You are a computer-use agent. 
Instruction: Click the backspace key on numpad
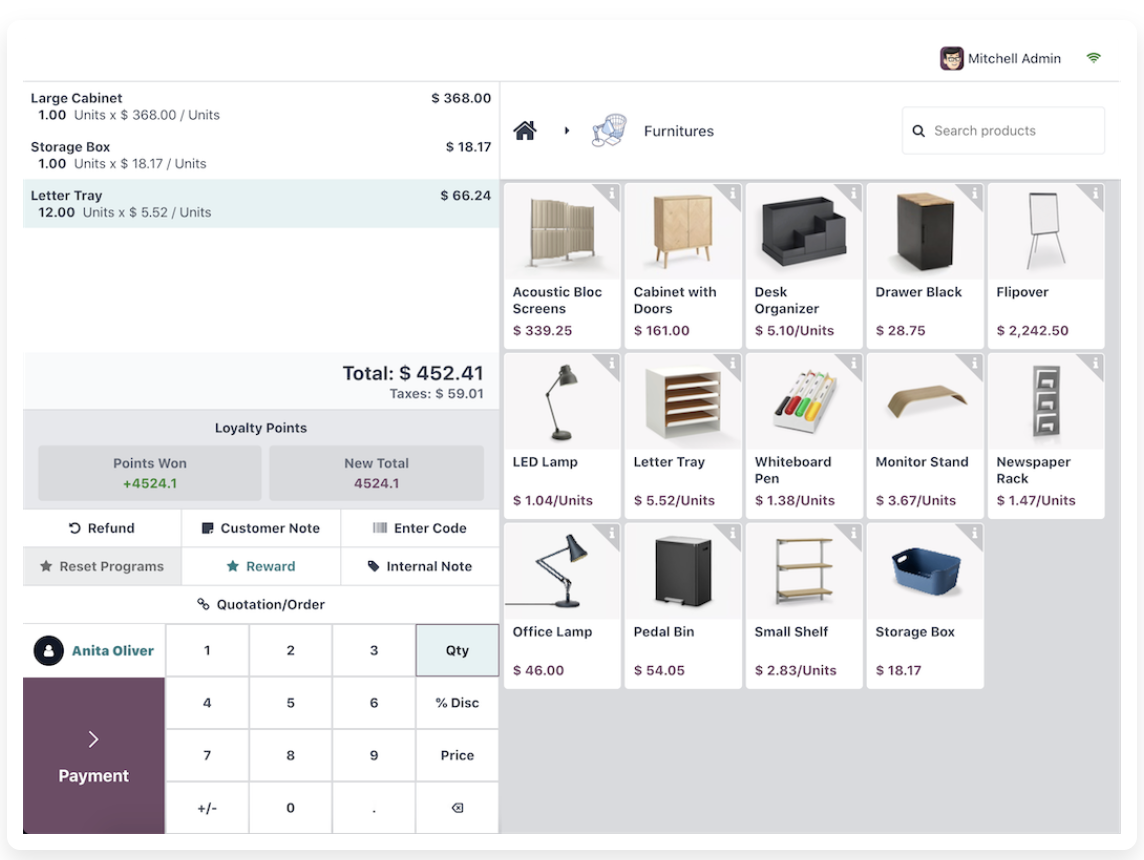tap(457, 807)
